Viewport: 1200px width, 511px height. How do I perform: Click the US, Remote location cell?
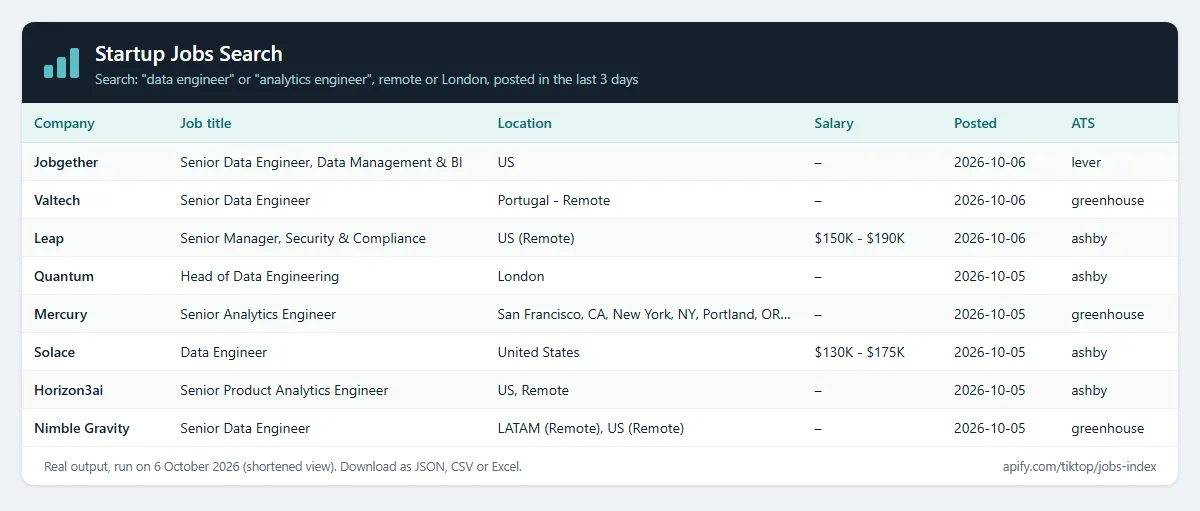click(533, 390)
